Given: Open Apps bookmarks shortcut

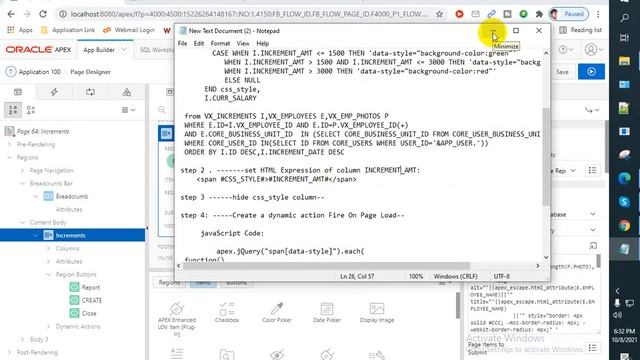Looking at the screenshot, I should tap(20, 30).
